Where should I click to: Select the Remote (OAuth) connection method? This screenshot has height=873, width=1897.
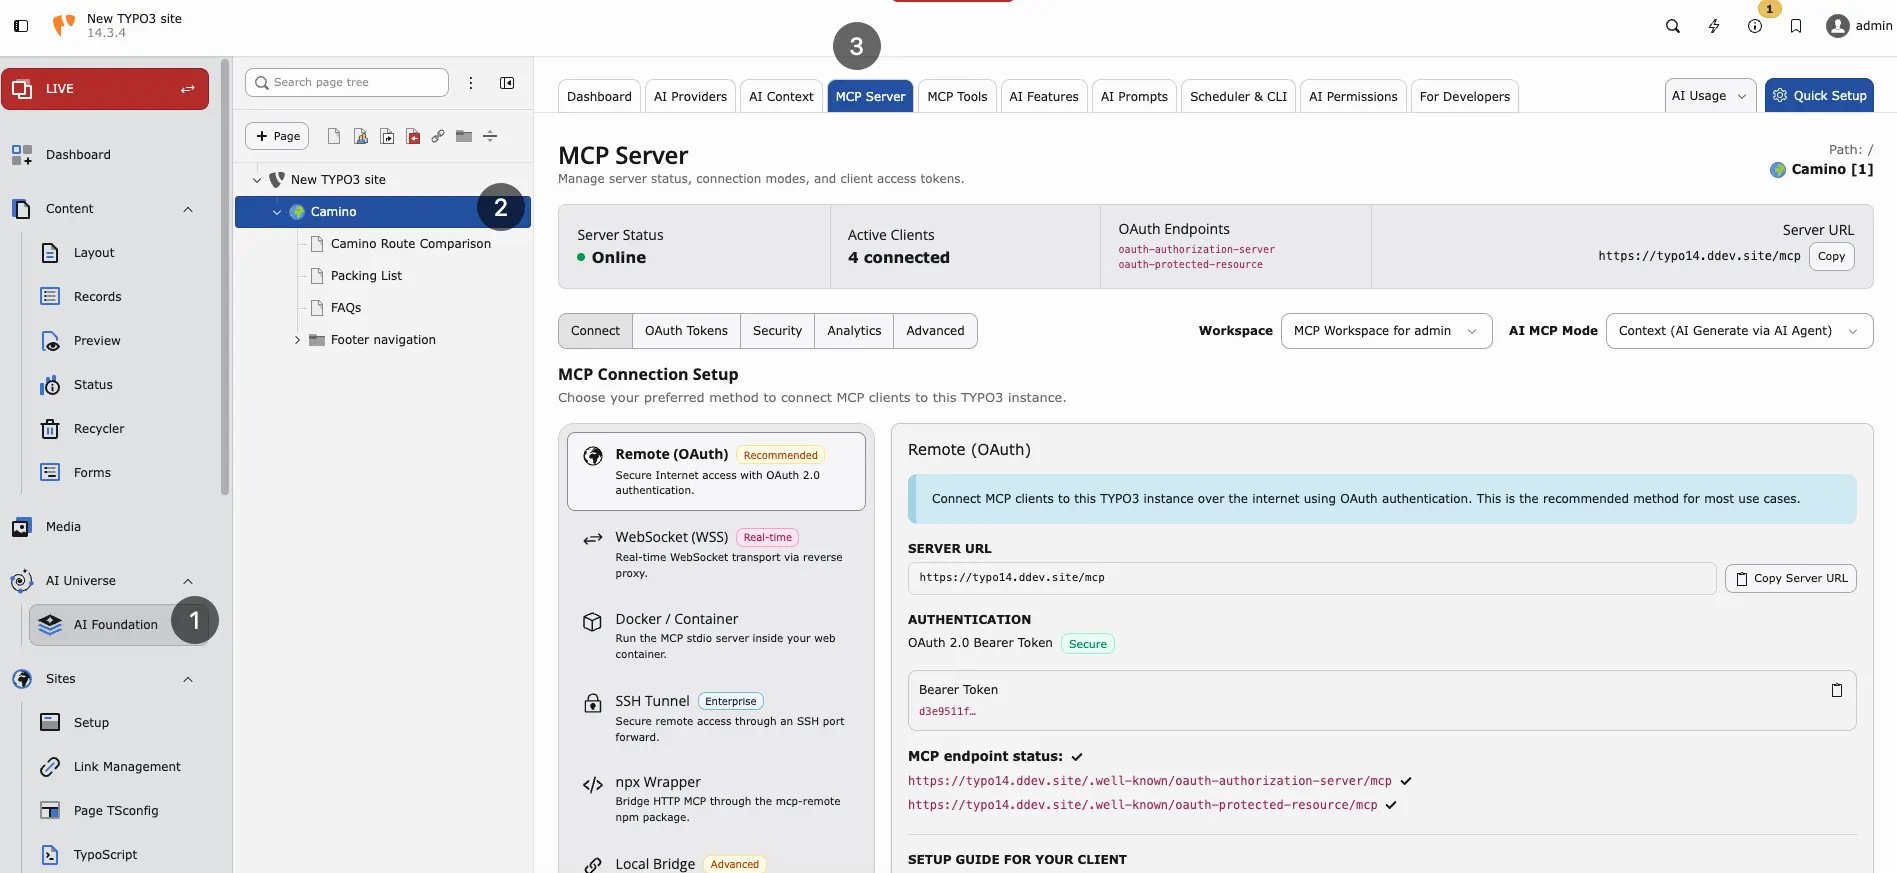pyautogui.click(x=716, y=471)
